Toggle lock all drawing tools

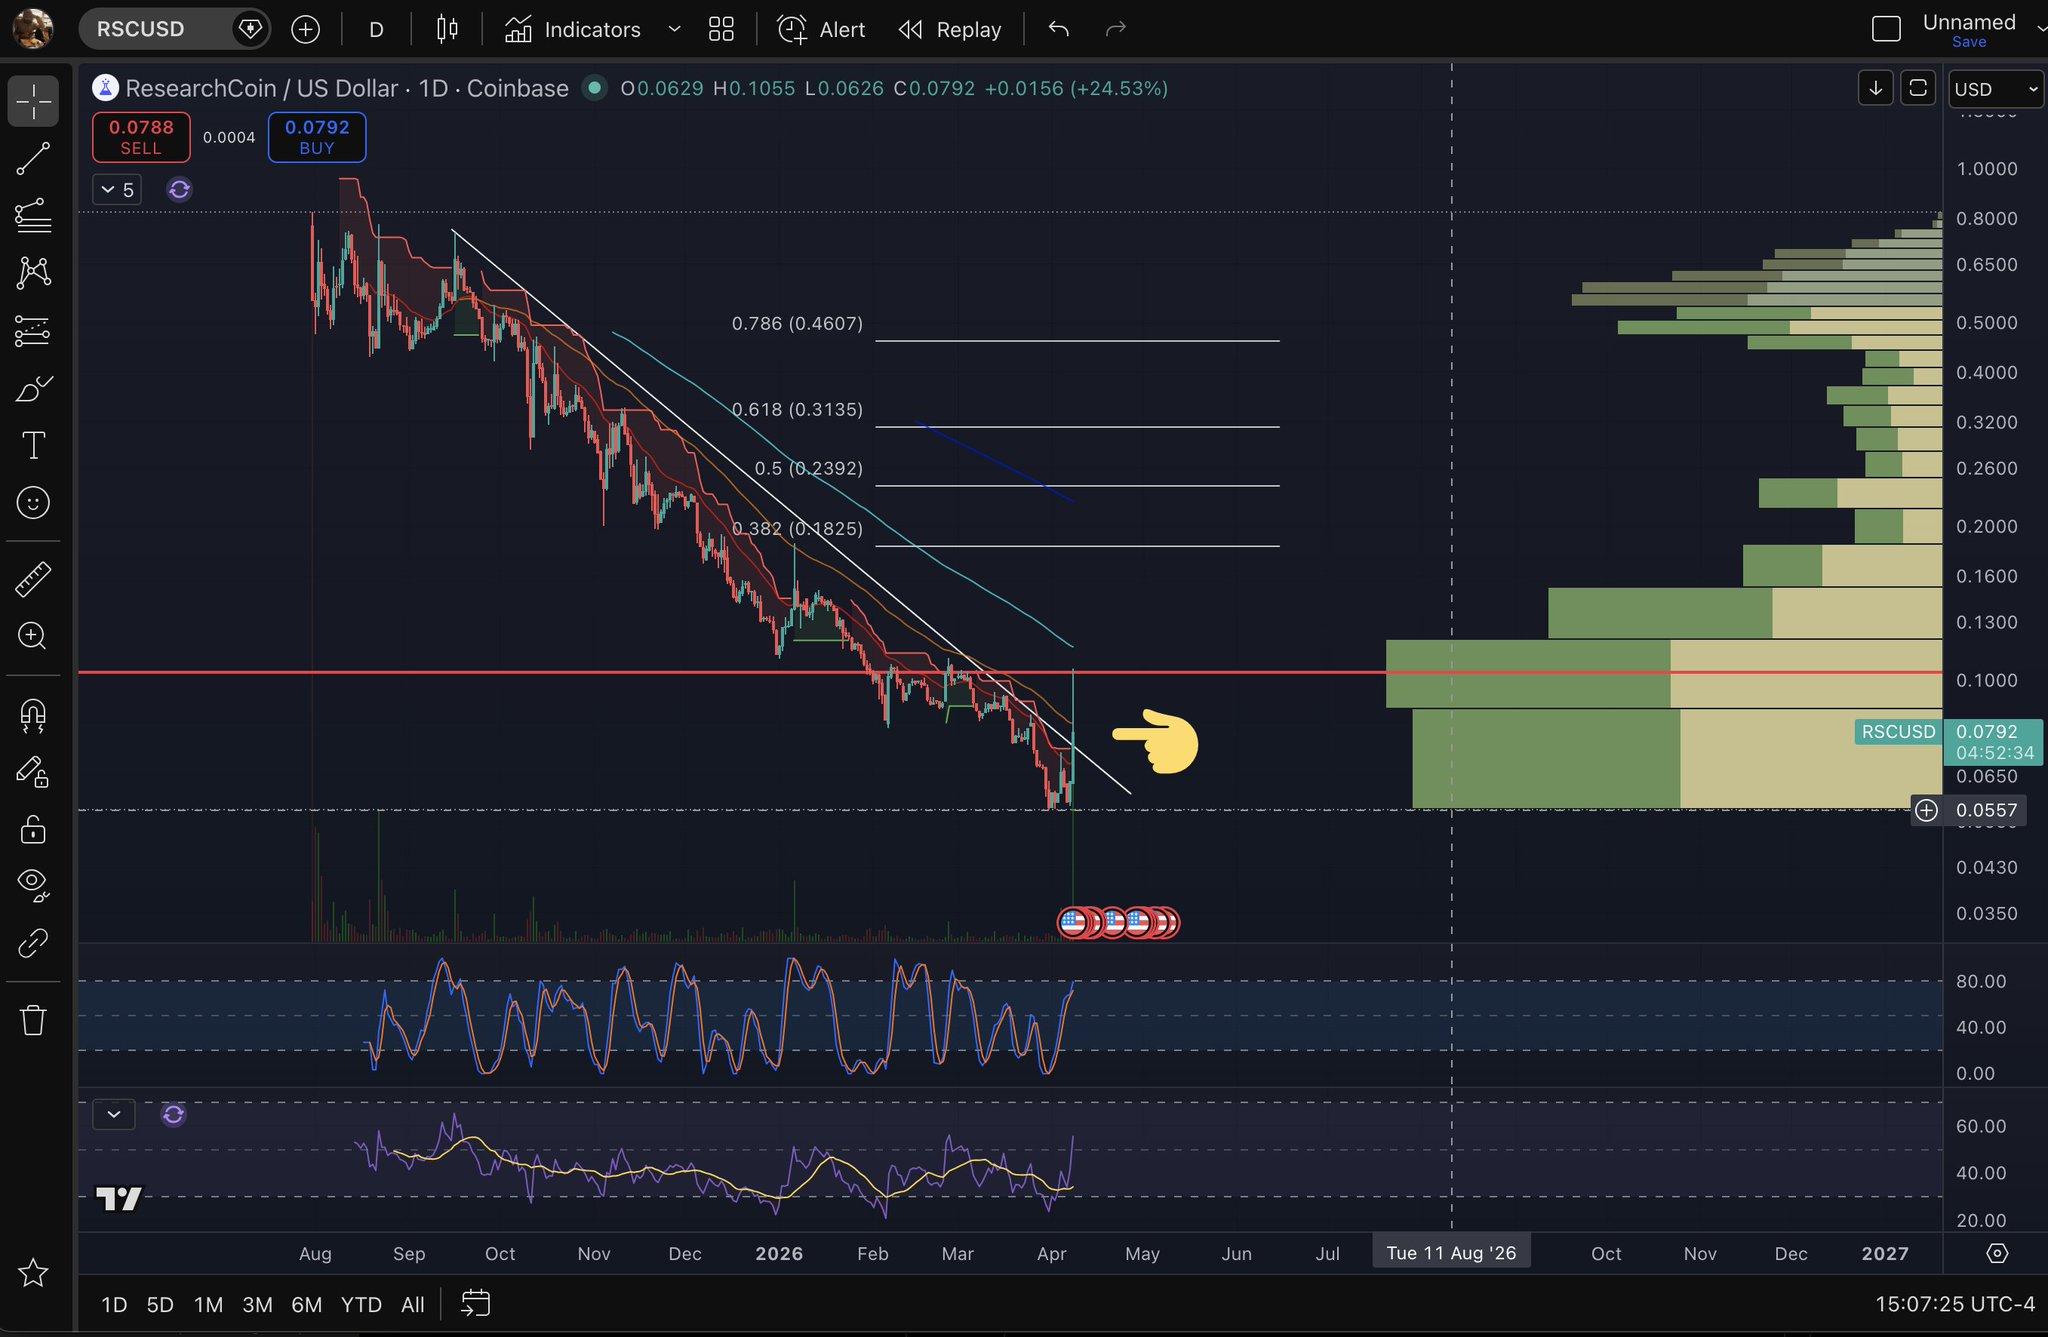point(33,829)
